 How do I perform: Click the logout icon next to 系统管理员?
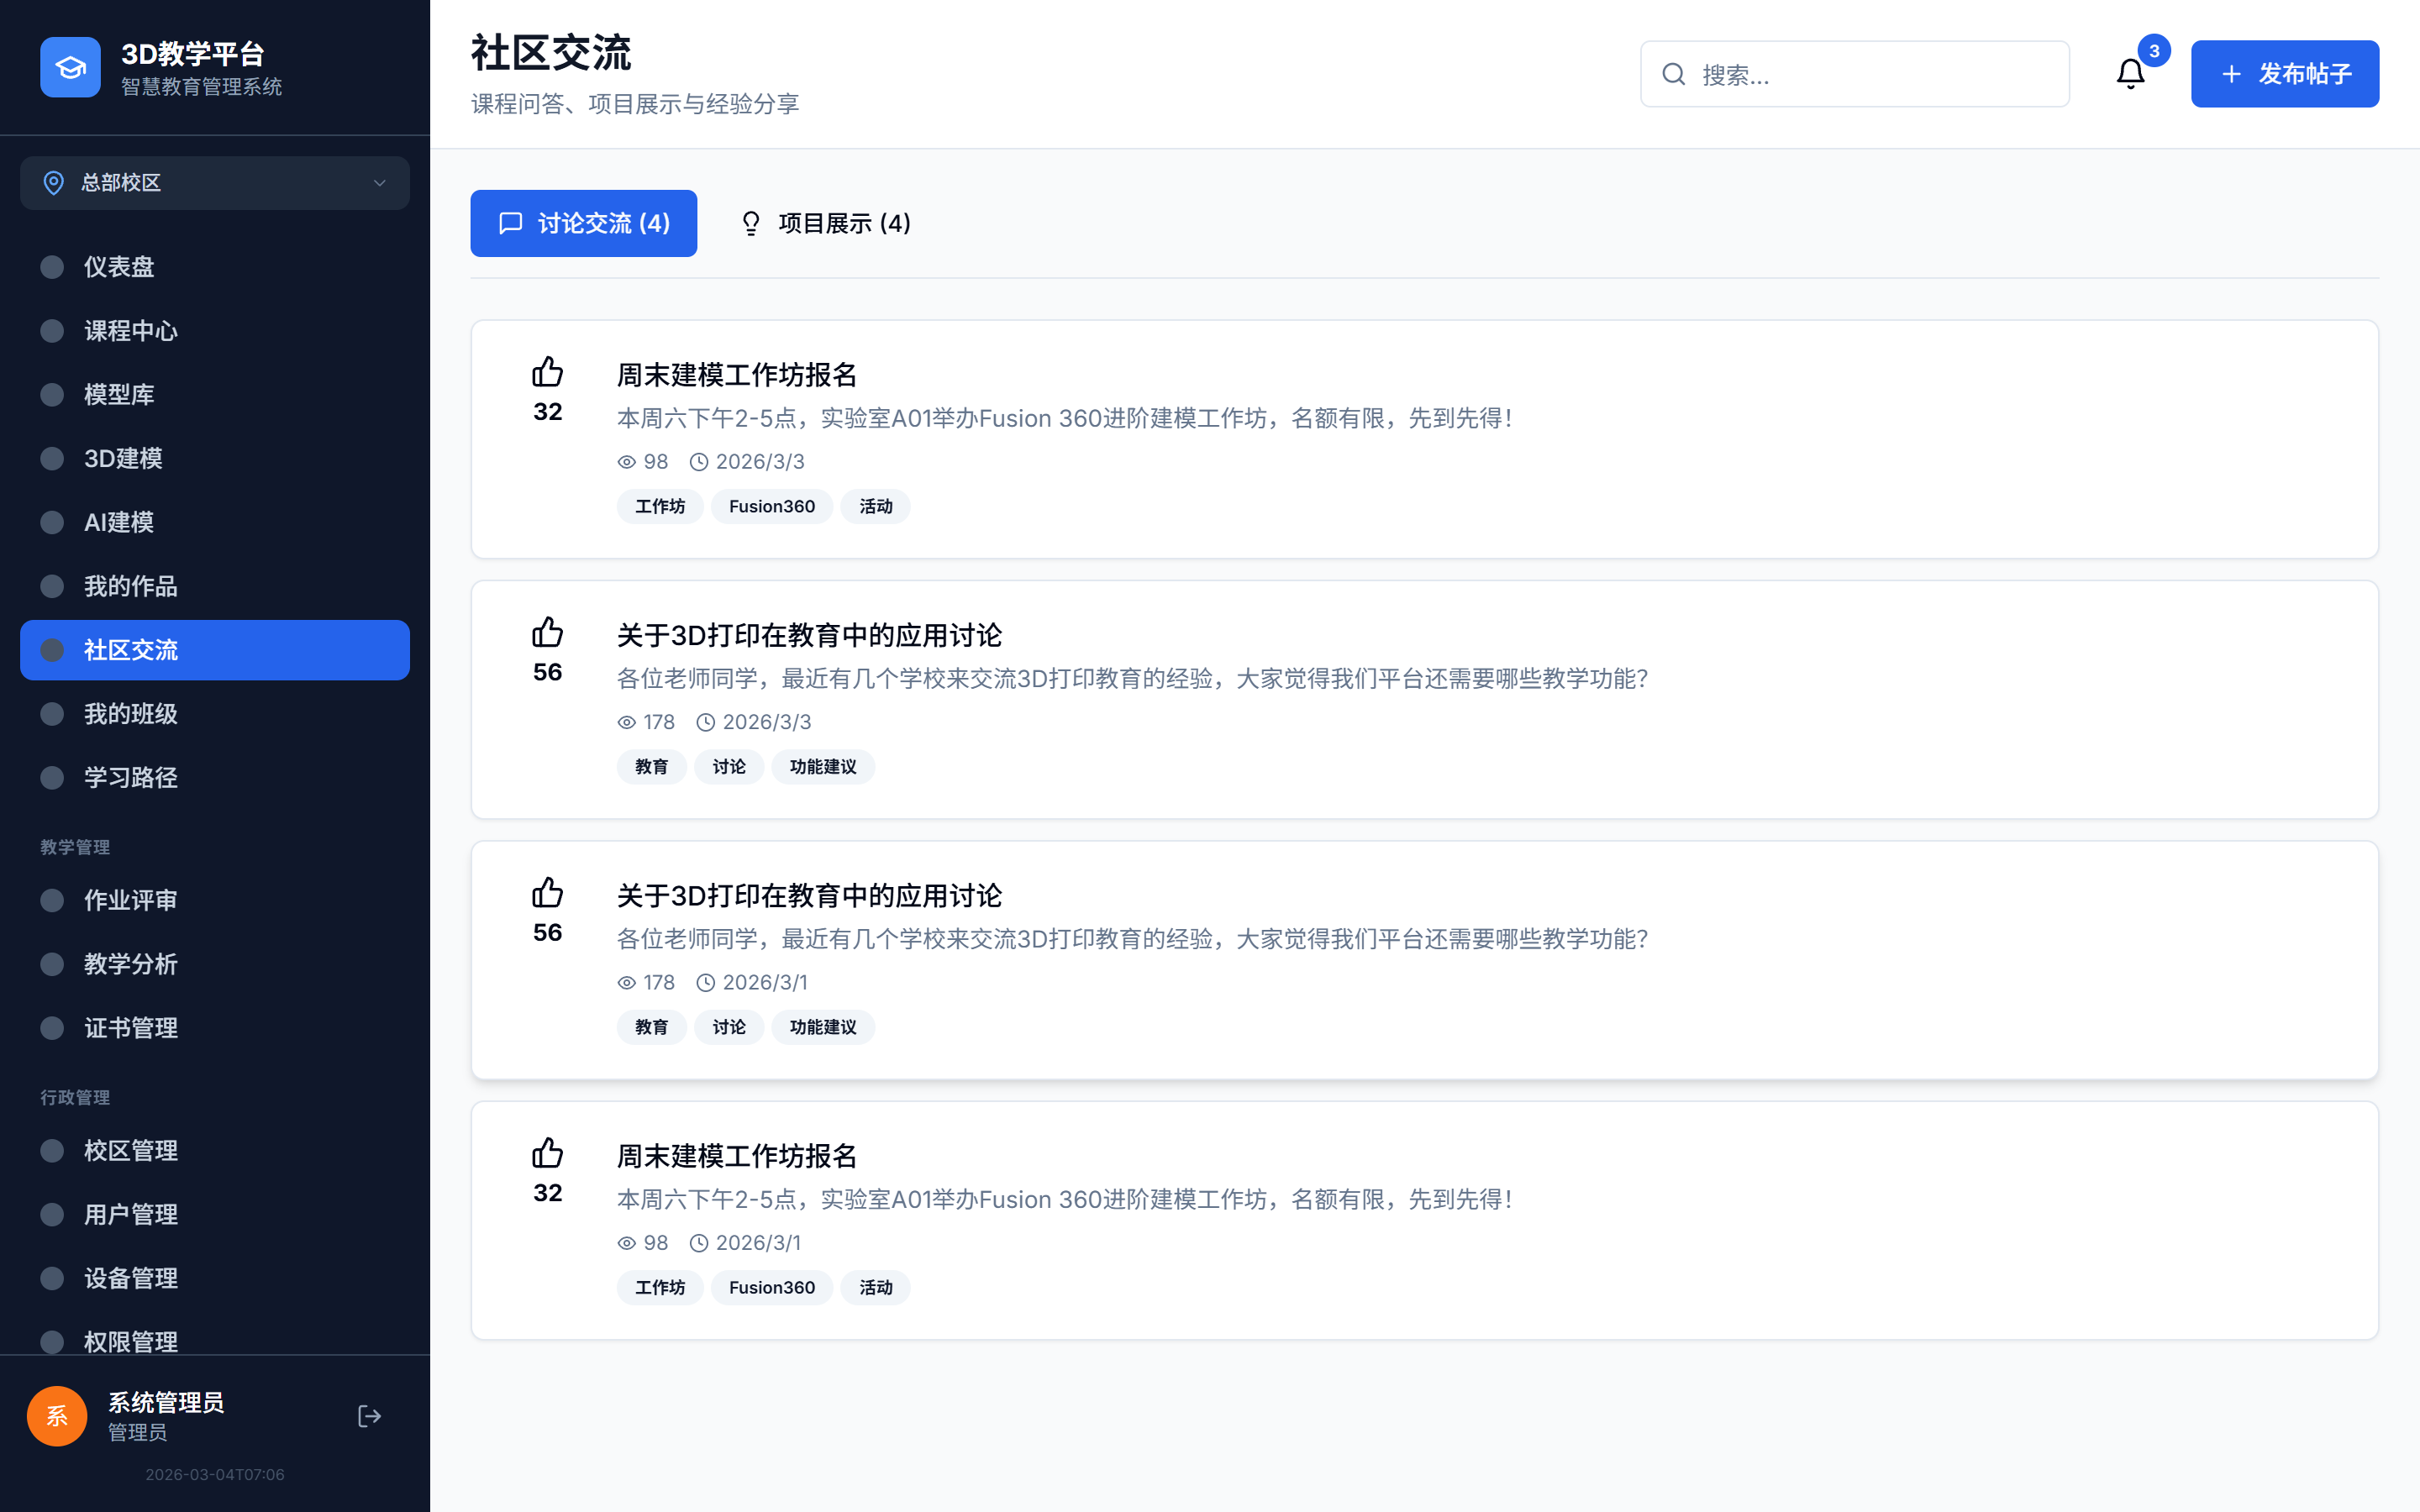coord(369,1416)
